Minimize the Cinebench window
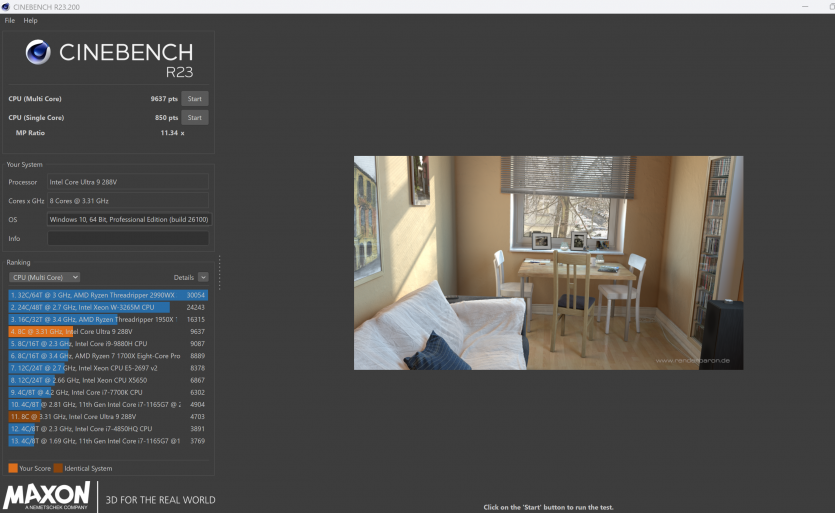Screen dimensions: 835x513 coord(807,6)
